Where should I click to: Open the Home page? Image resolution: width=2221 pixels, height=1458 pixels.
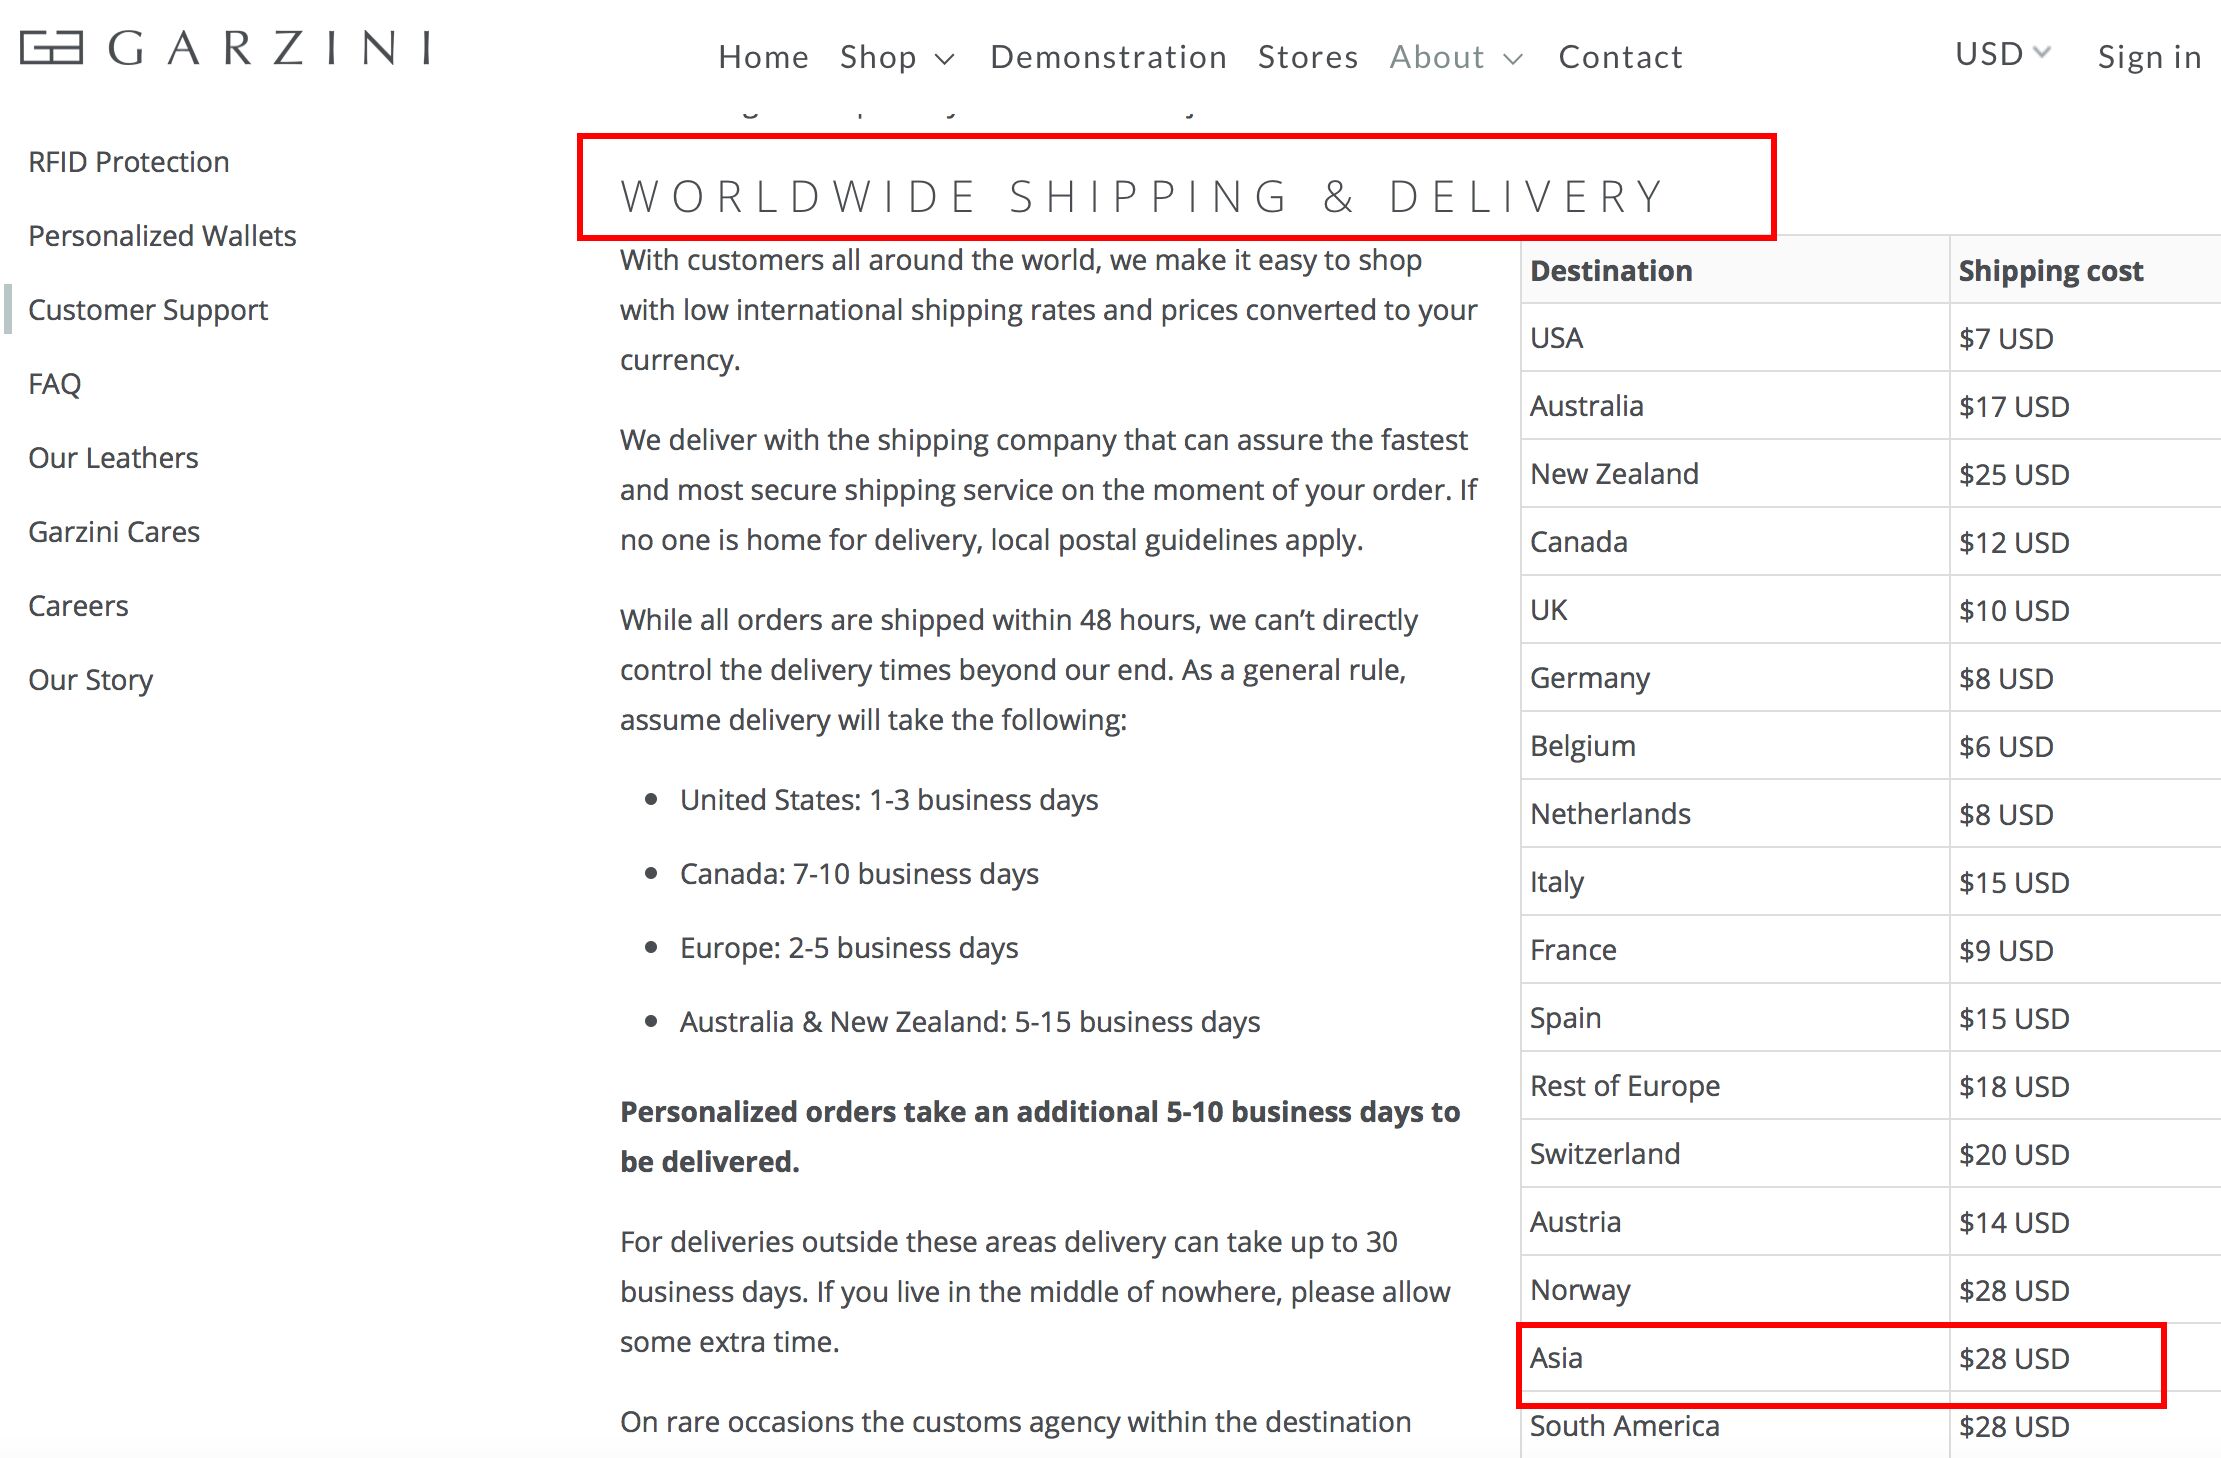(x=763, y=57)
